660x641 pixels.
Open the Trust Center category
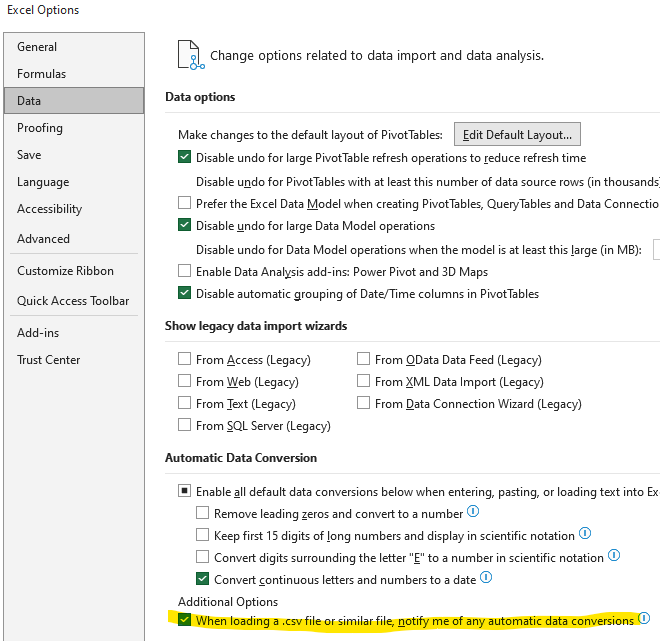74,360
